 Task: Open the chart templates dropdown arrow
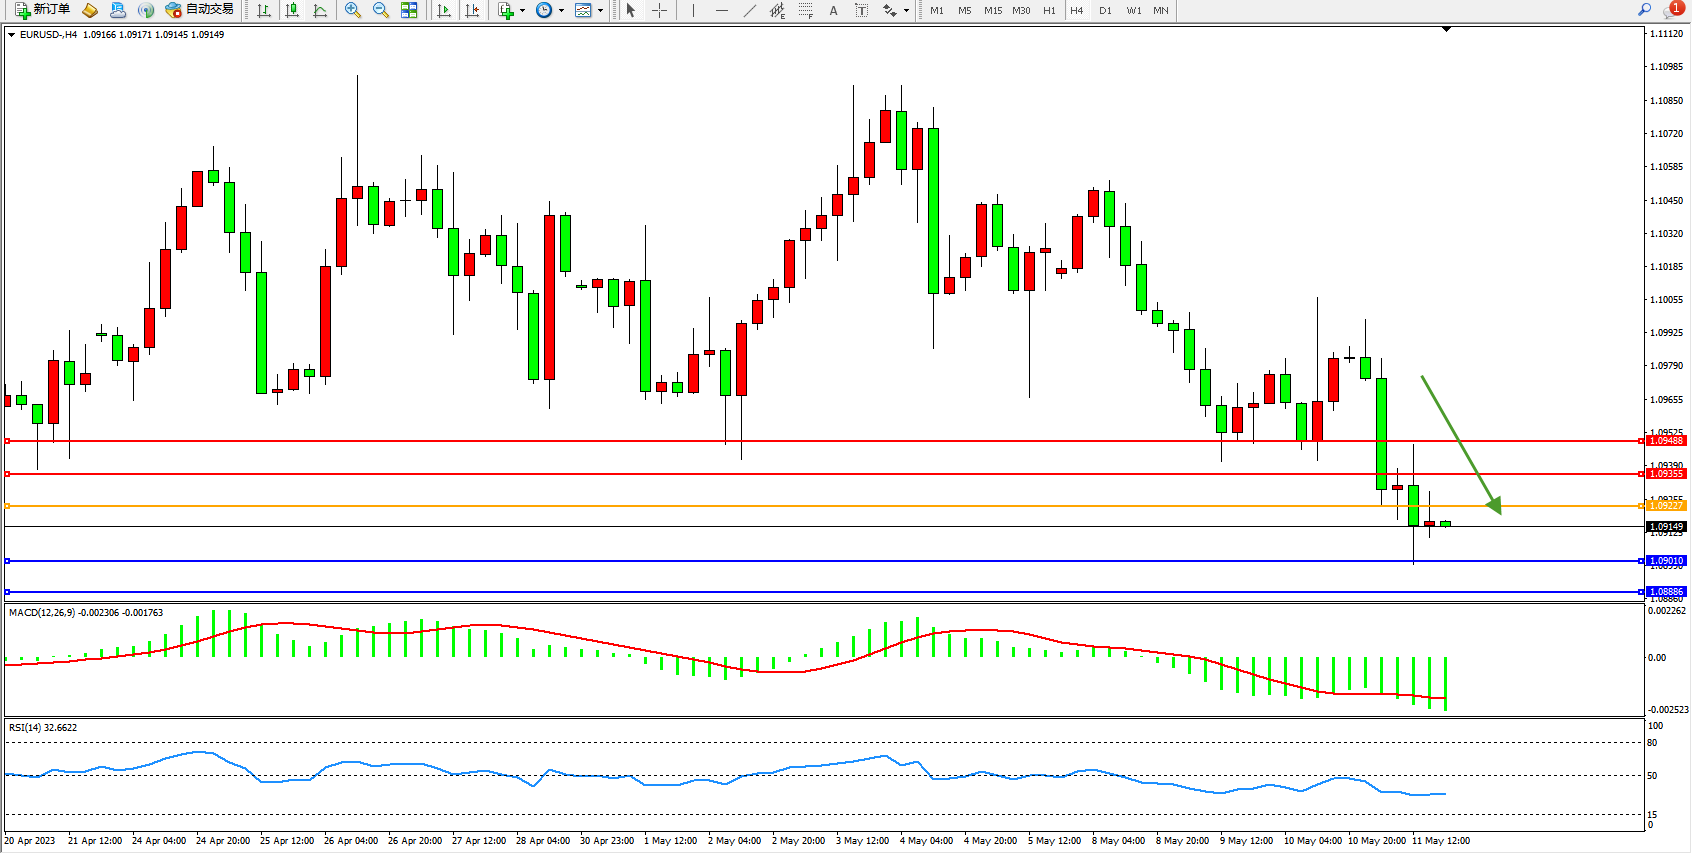(600, 10)
